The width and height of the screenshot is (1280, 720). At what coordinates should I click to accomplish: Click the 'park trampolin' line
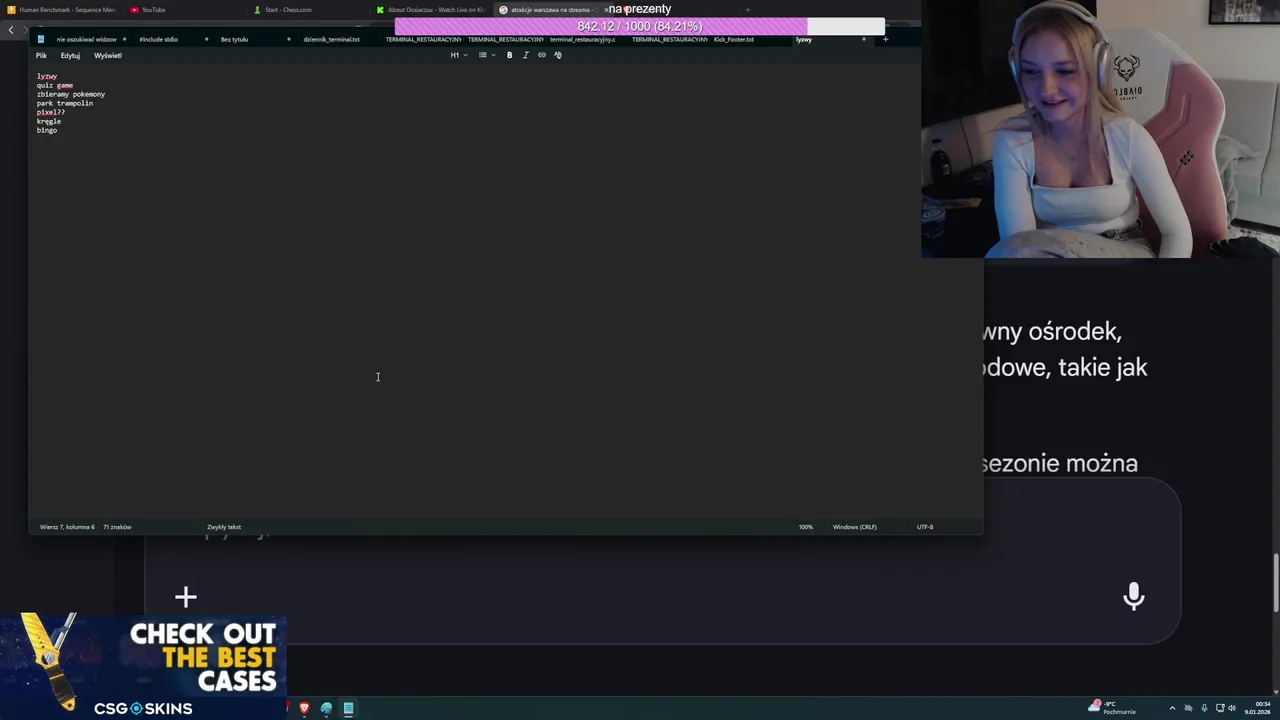(65, 103)
